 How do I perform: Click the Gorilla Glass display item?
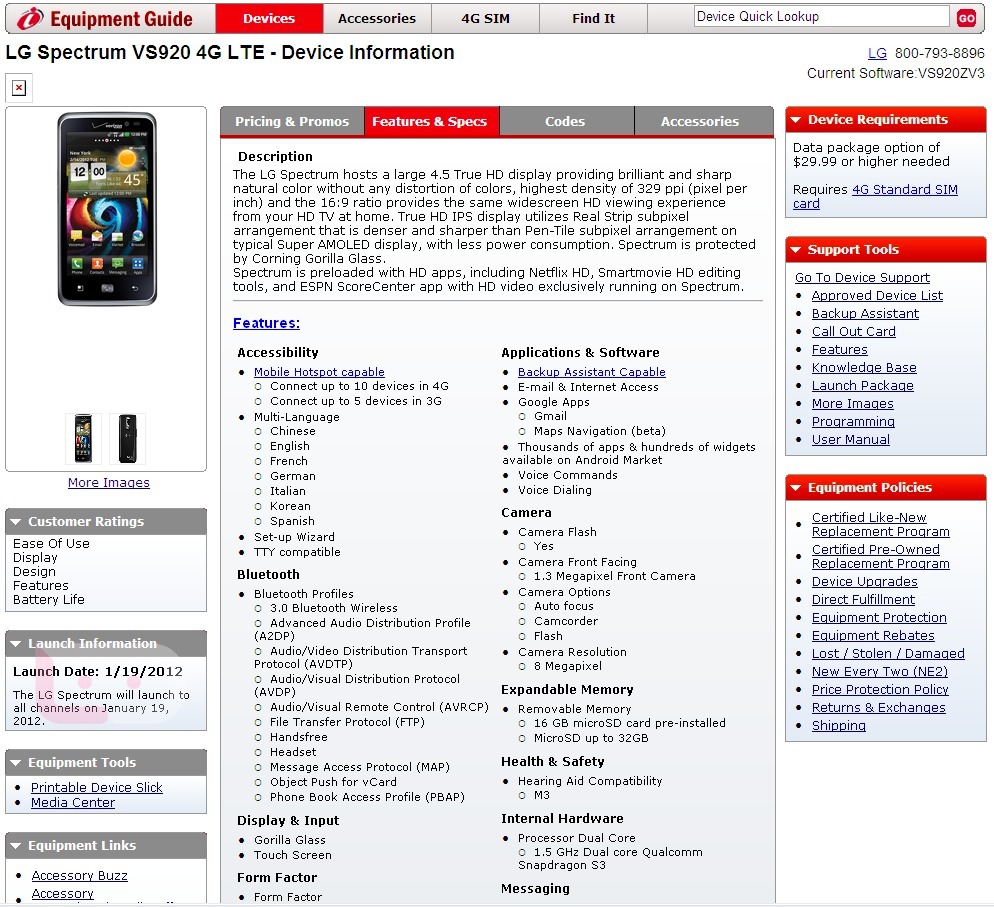[x=290, y=840]
